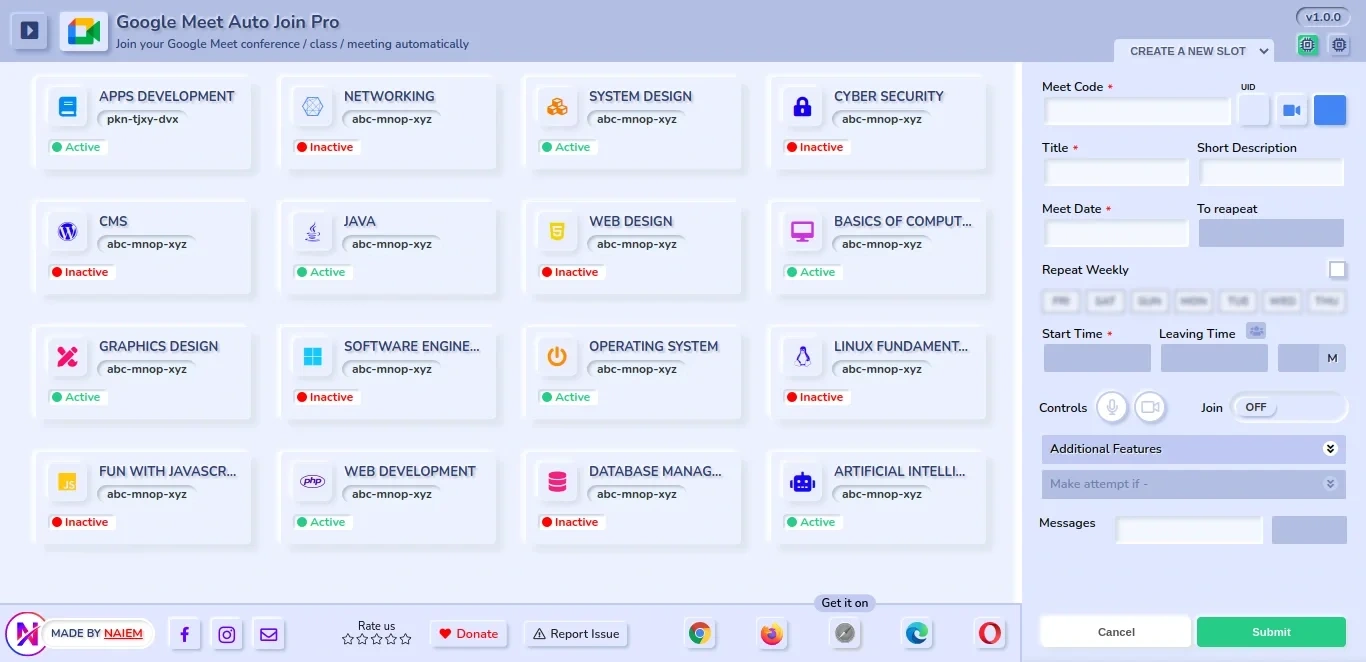The height and width of the screenshot is (662, 1366).
Task: Open the 'Make attempt if -' dropdown
Action: tap(1193, 484)
